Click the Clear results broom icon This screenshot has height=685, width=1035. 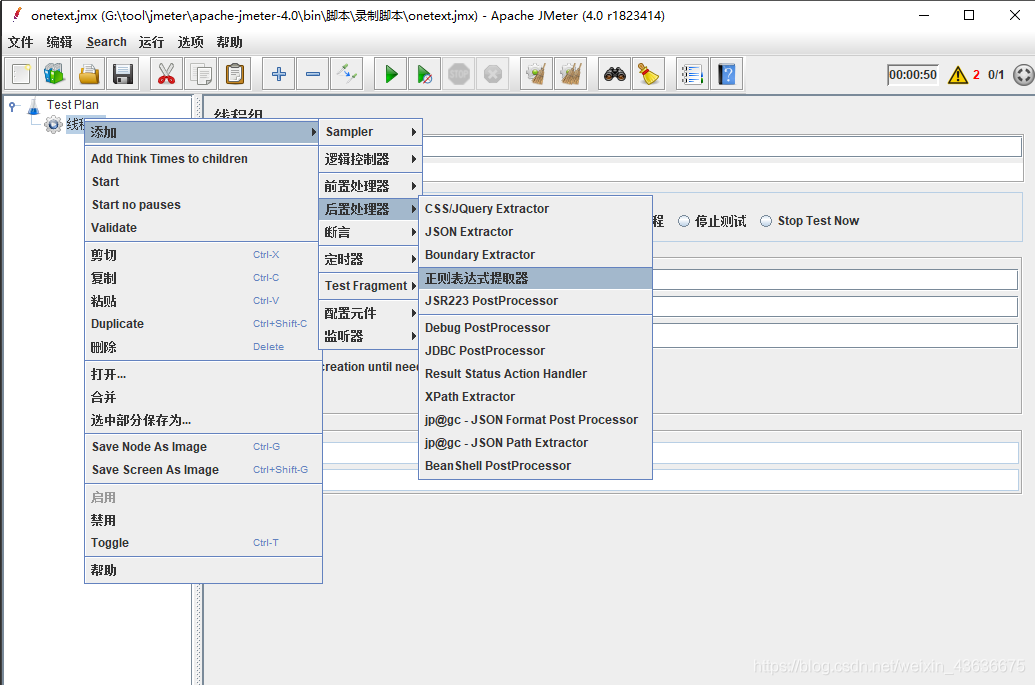pyautogui.click(x=537, y=74)
